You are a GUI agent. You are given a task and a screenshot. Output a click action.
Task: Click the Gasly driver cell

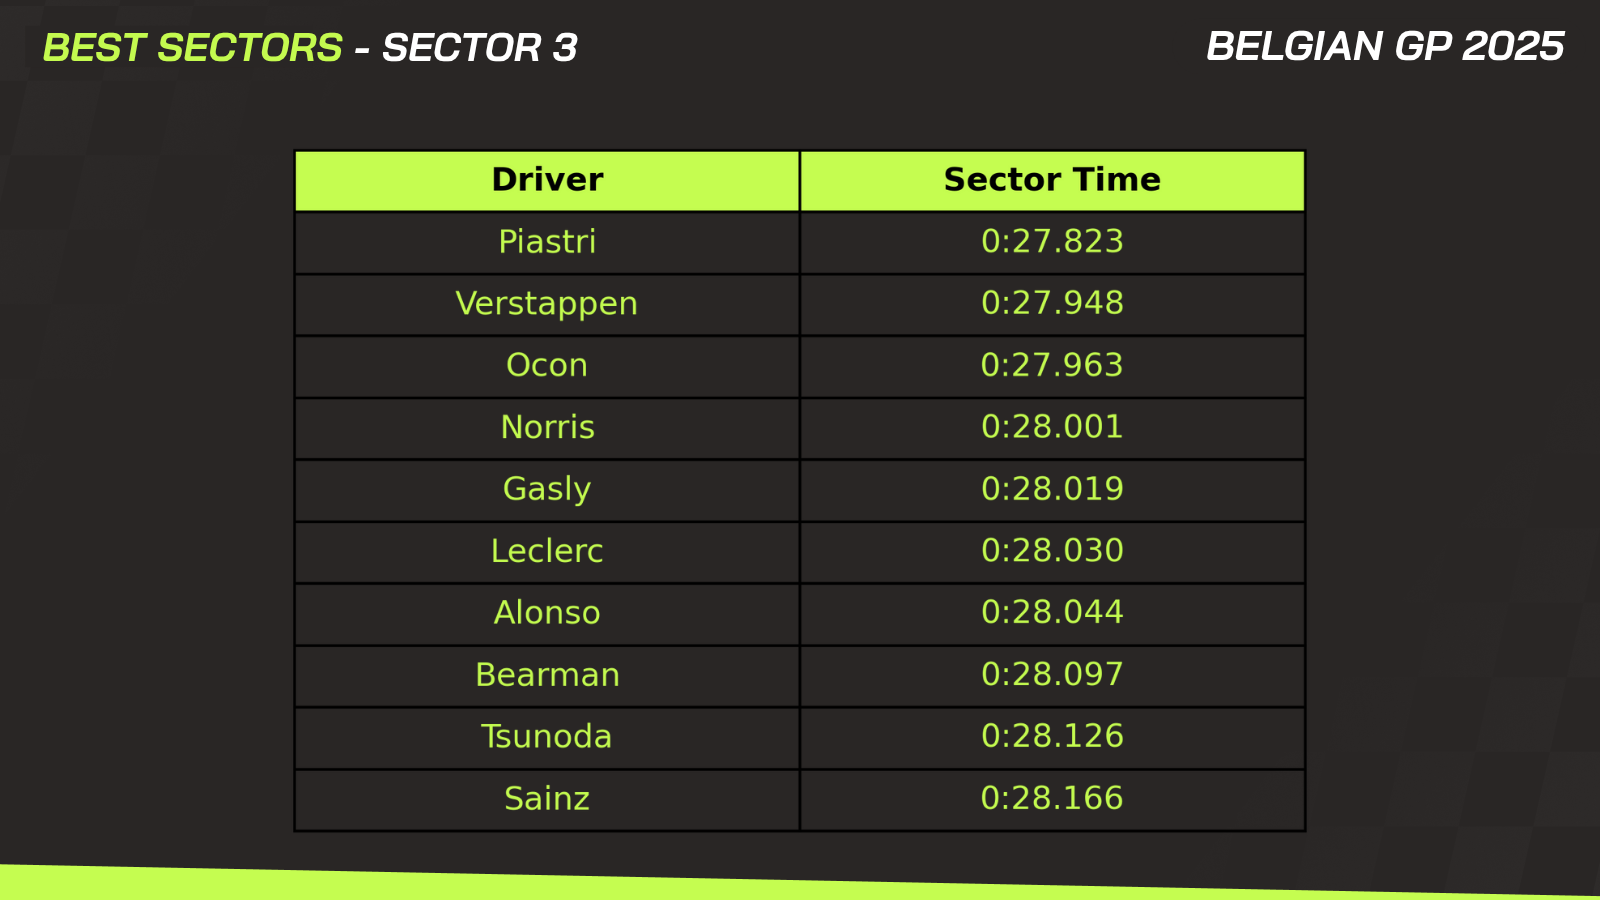(x=547, y=490)
